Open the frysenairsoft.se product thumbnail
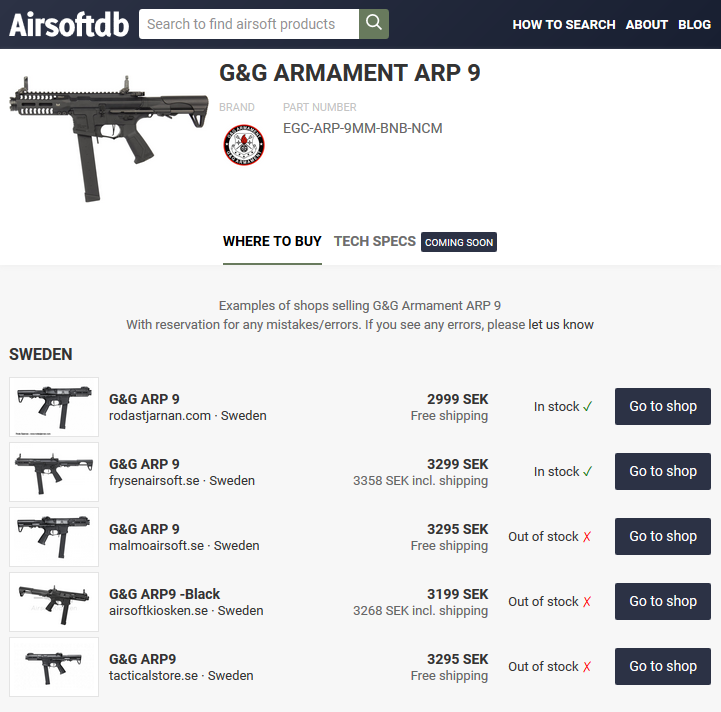The width and height of the screenshot is (721, 712). [54, 472]
